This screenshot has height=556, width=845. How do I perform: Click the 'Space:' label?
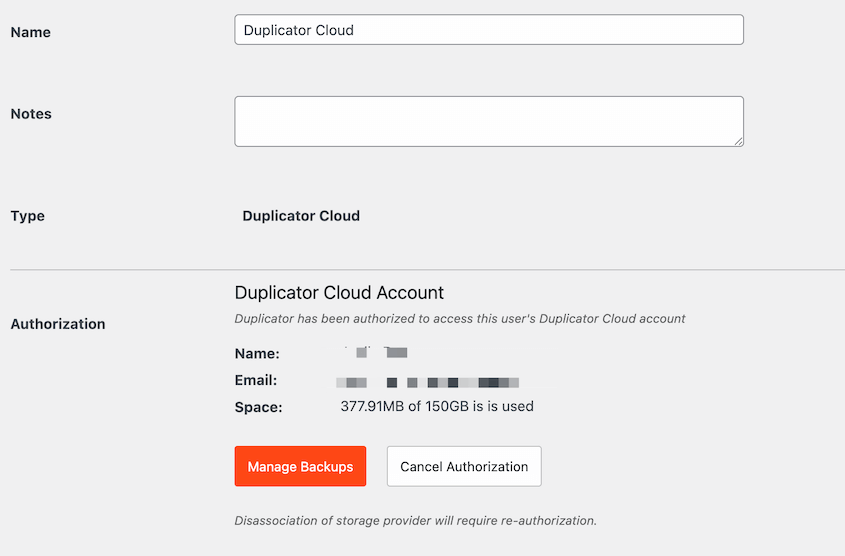258,407
